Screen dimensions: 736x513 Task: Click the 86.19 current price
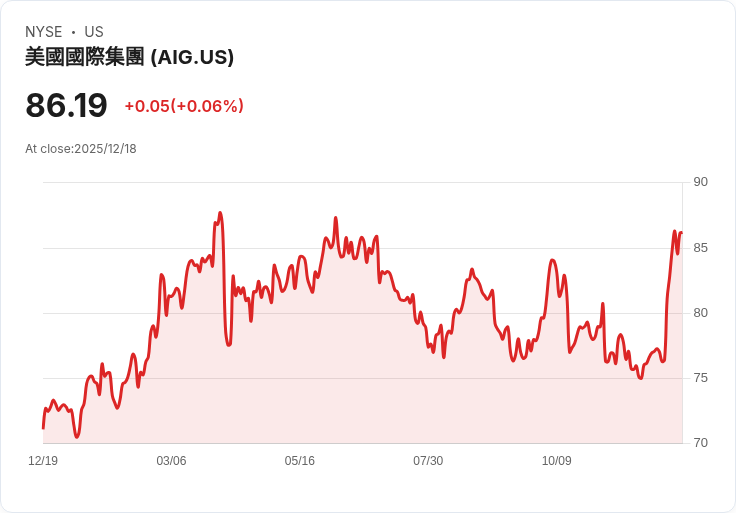click(x=66, y=105)
